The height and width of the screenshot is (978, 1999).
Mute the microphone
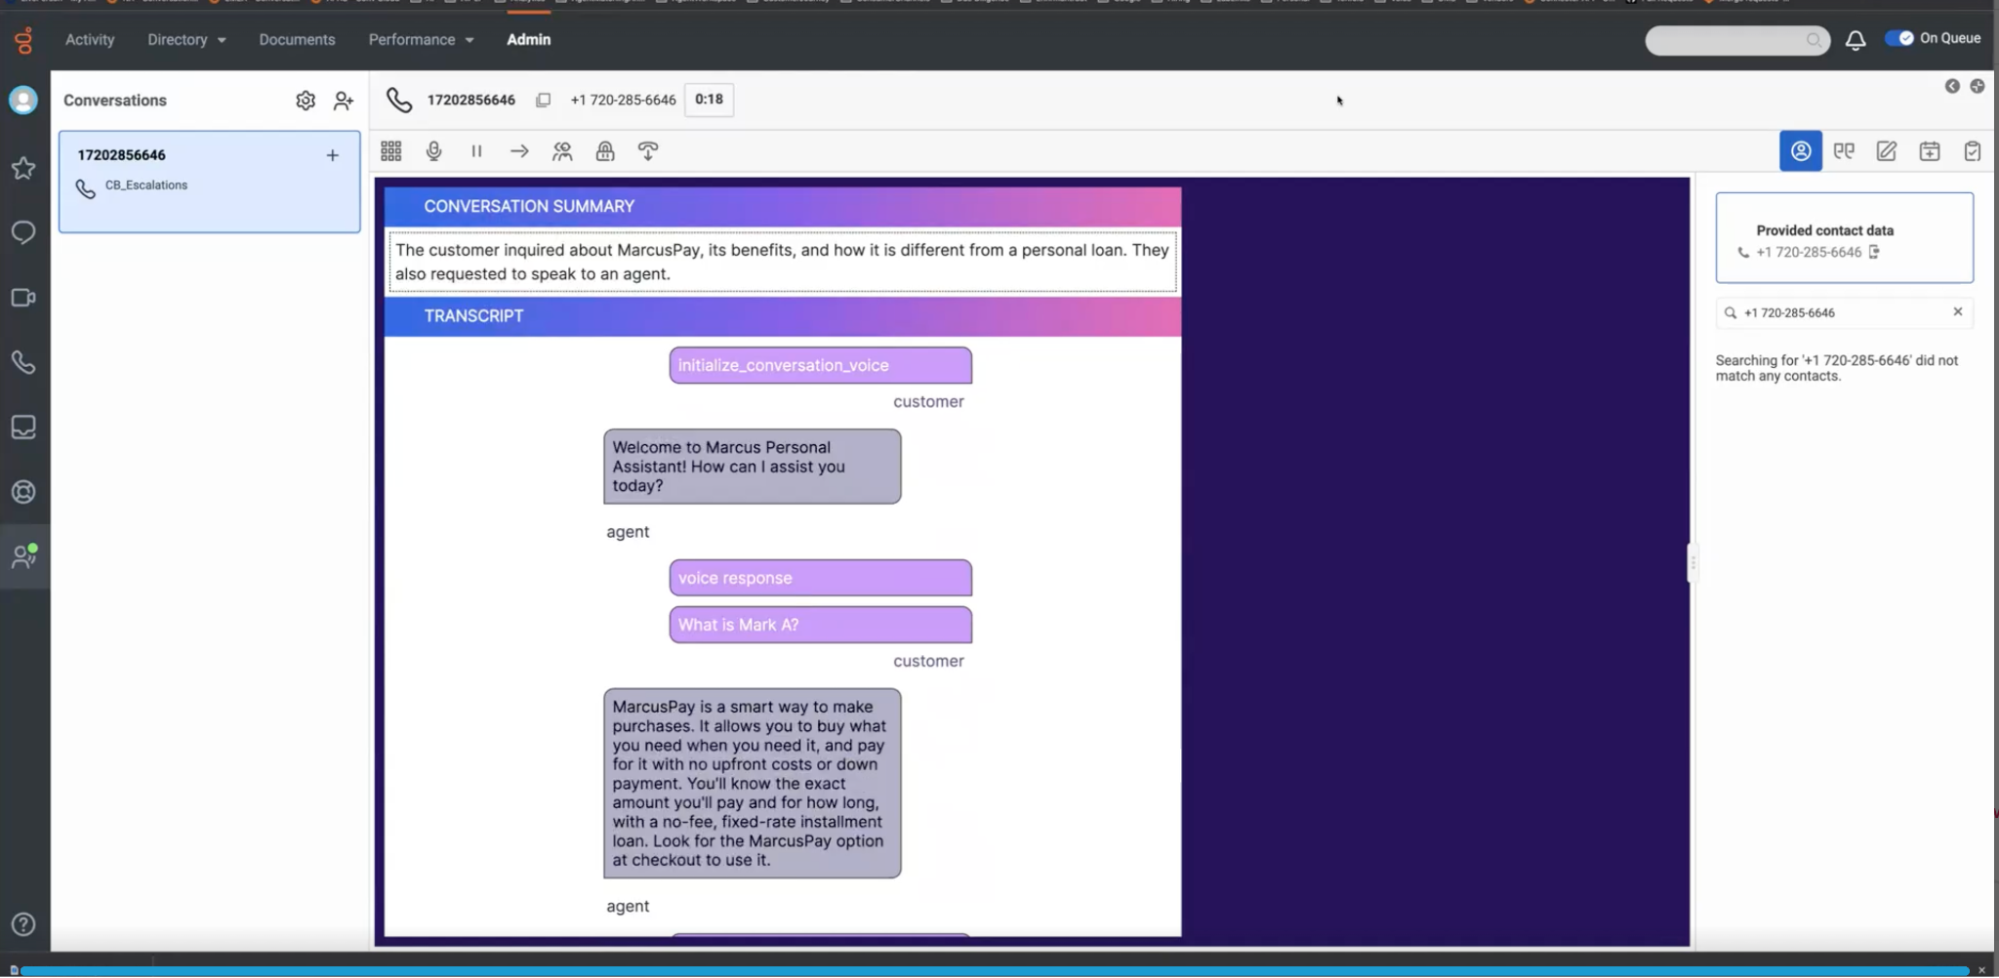click(434, 151)
